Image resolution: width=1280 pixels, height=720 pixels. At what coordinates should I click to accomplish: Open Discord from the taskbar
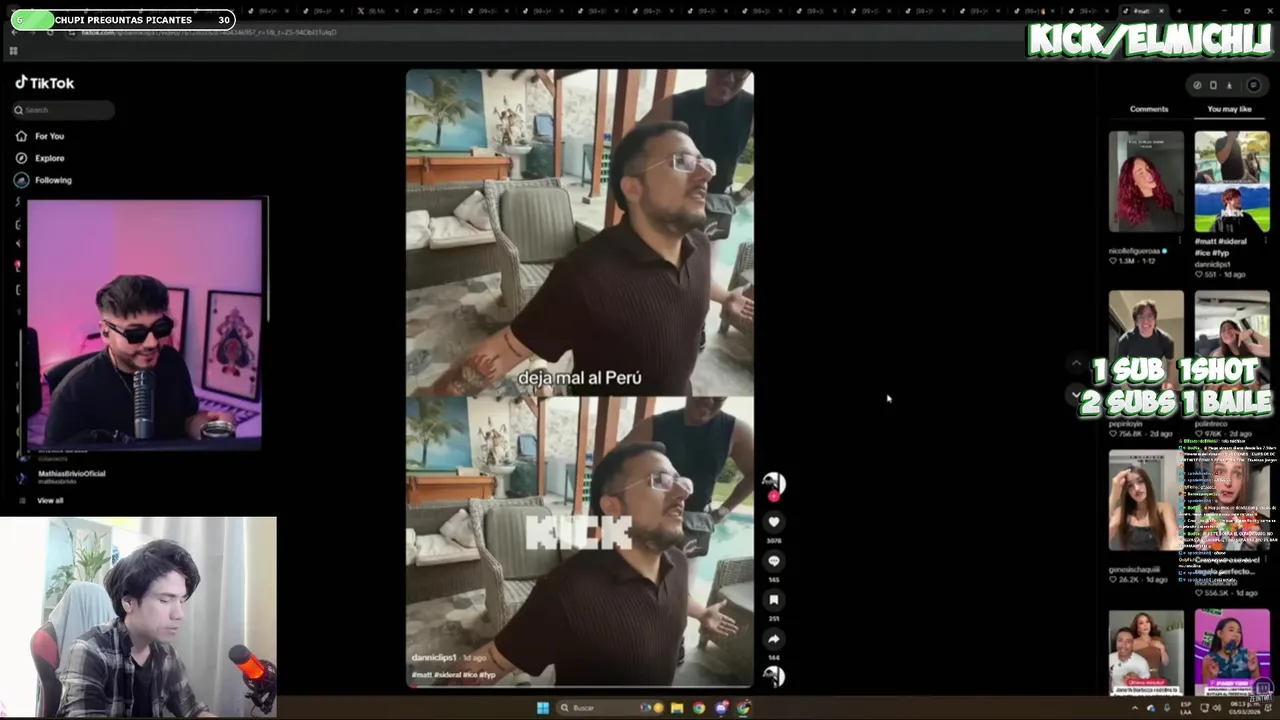pyautogui.click(x=721, y=708)
